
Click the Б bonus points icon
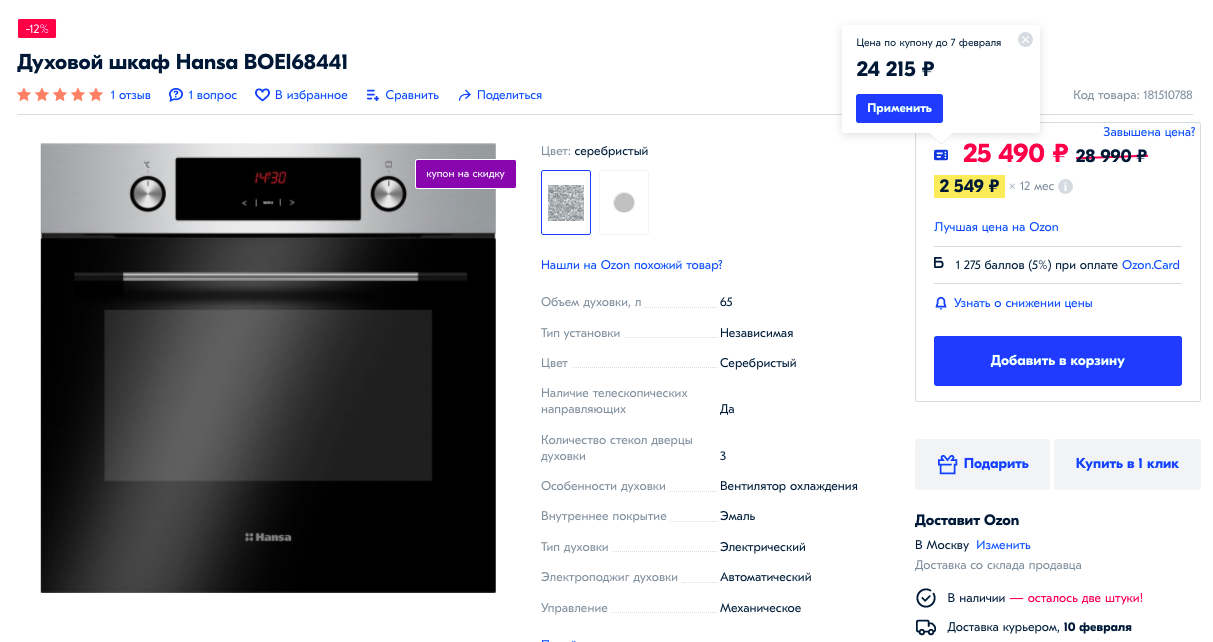[x=939, y=264]
